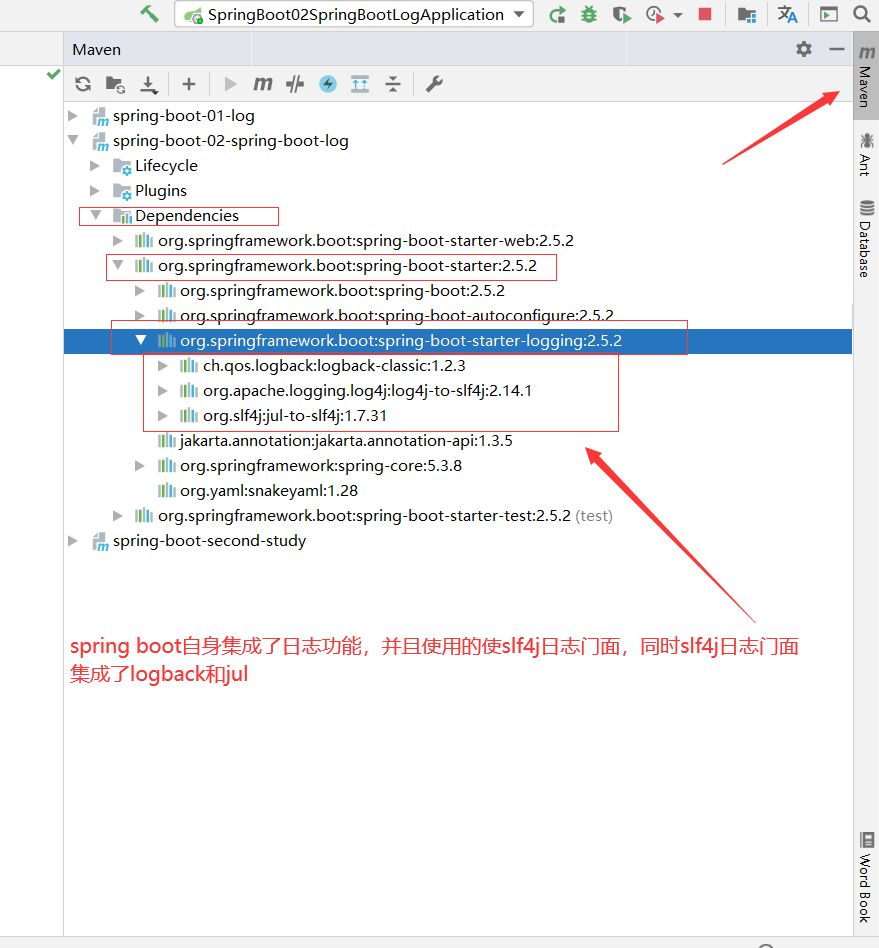Open Maven panel settings gear
Screen dimensions: 879x948
coord(803,49)
